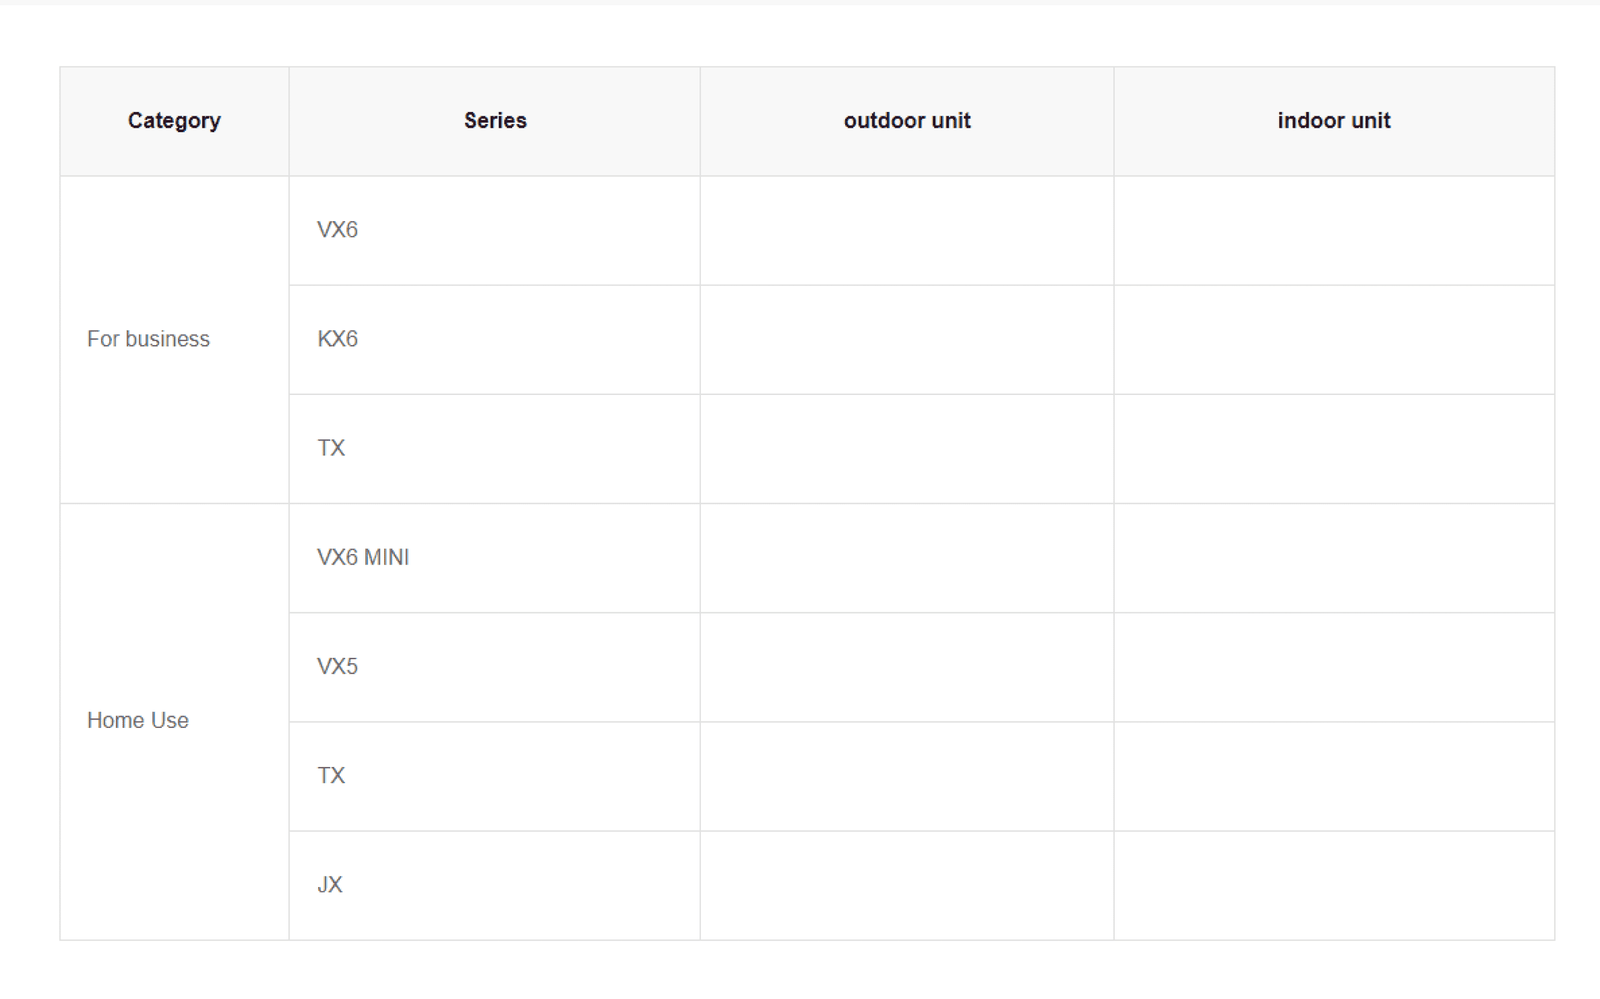Click empty indoor unit cell for KX6
The image size is (1600, 999).
tap(1334, 339)
